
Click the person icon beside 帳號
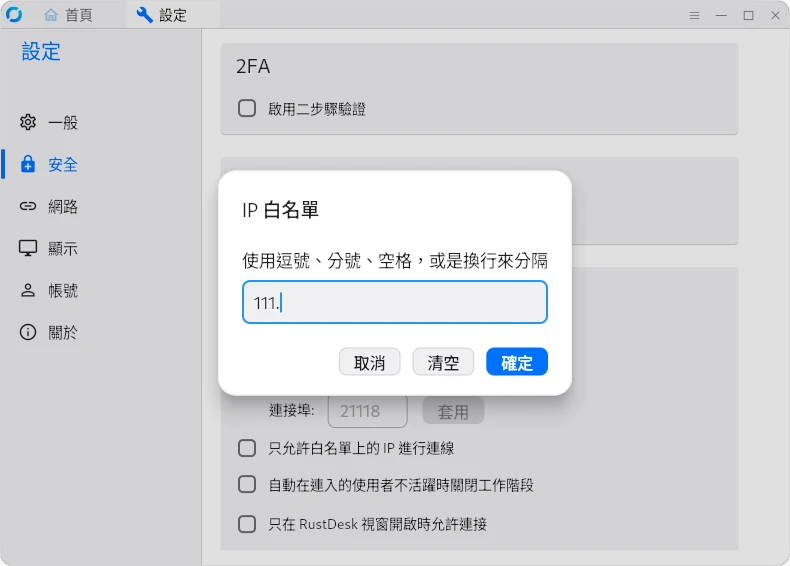(x=28, y=291)
